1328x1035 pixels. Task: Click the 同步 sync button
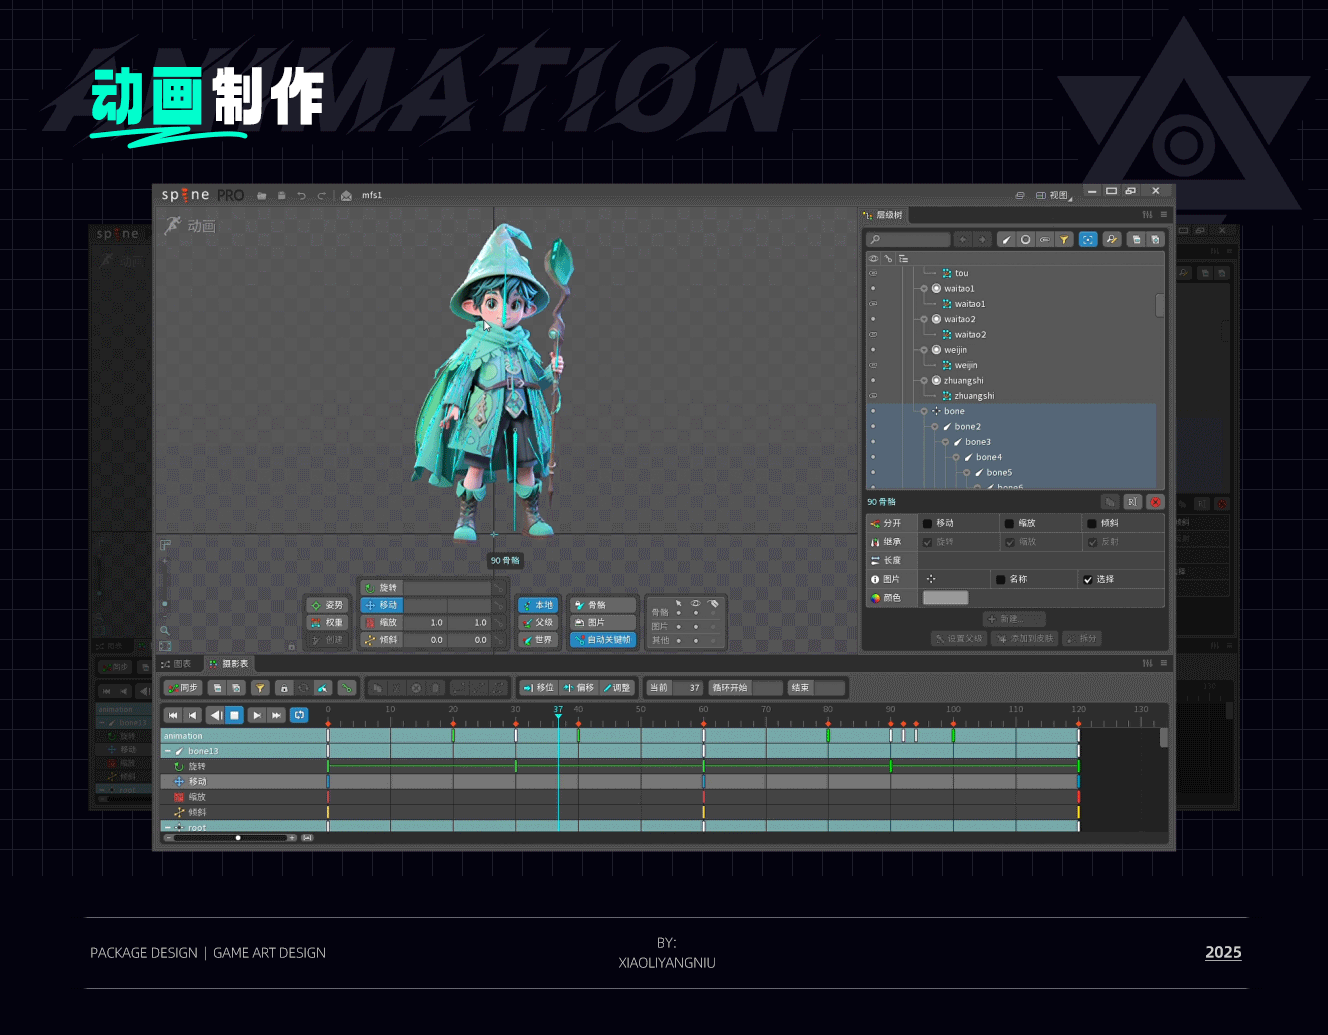(x=183, y=688)
